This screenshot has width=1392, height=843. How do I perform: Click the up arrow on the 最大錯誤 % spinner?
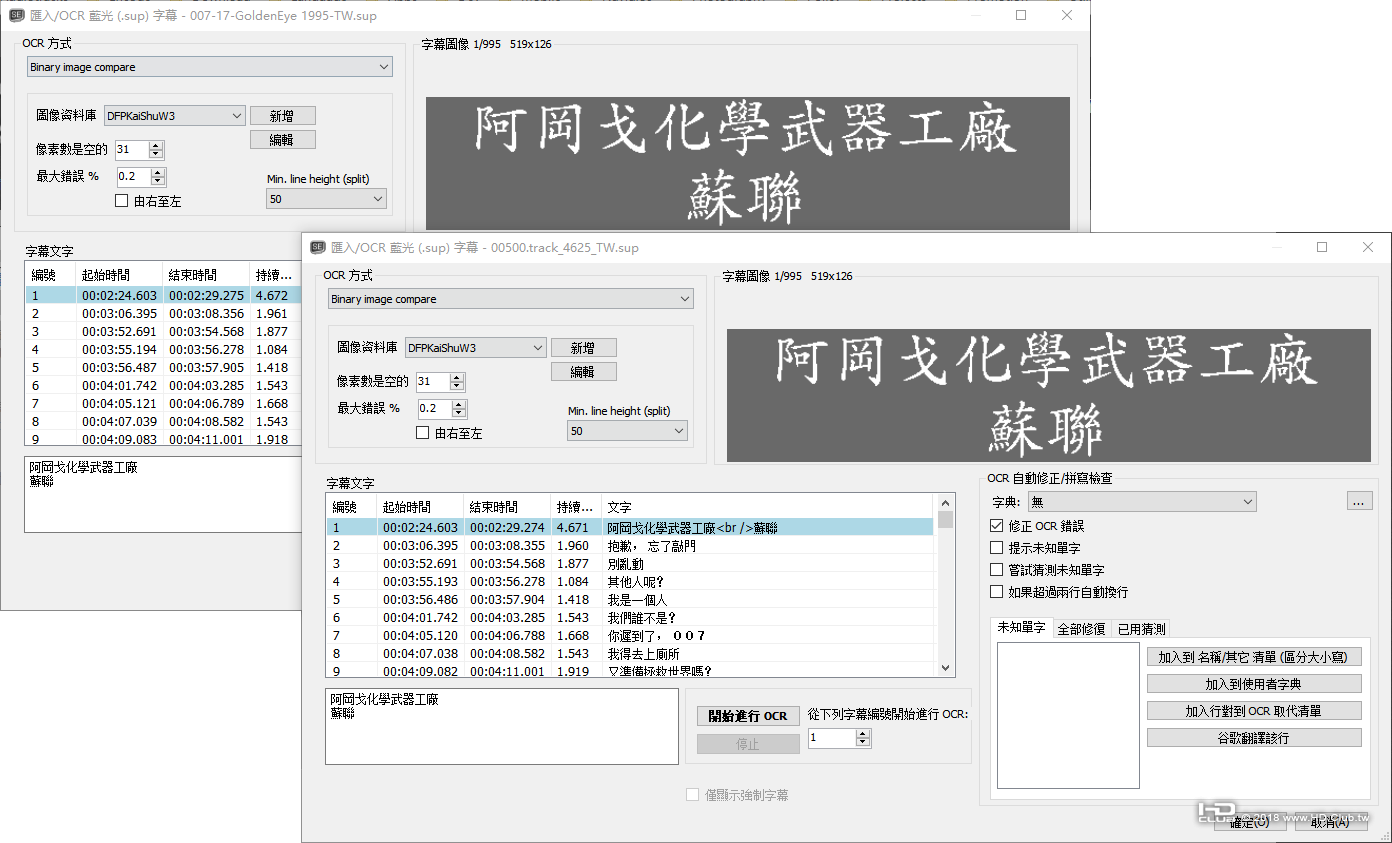pos(456,404)
